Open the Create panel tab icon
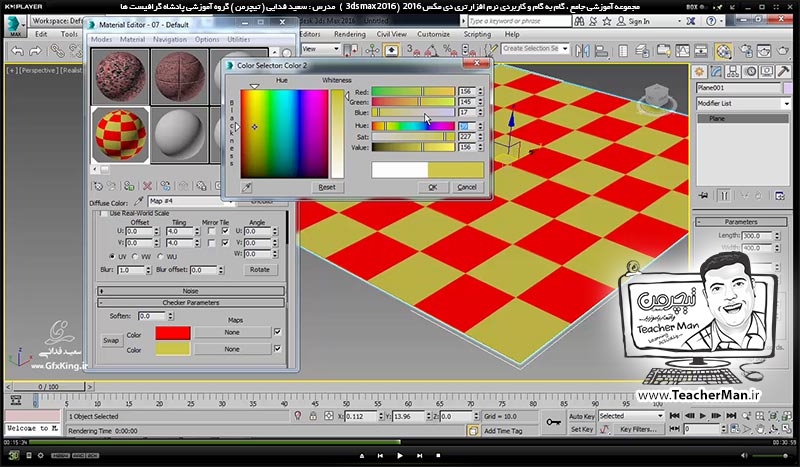 (699, 71)
